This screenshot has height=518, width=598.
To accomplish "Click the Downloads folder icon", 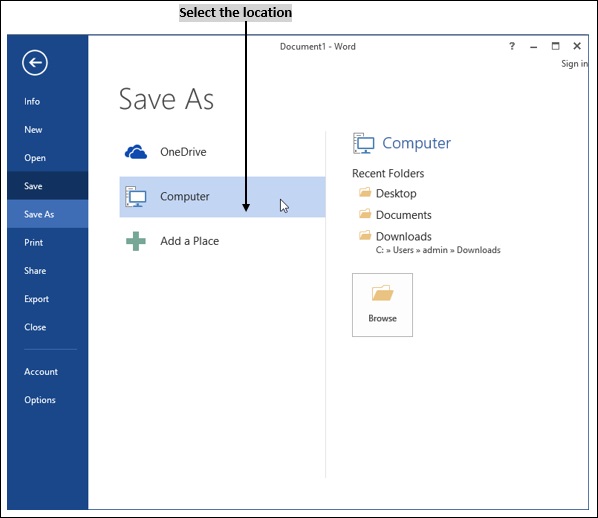I will pyautogui.click(x=365, y=235).
